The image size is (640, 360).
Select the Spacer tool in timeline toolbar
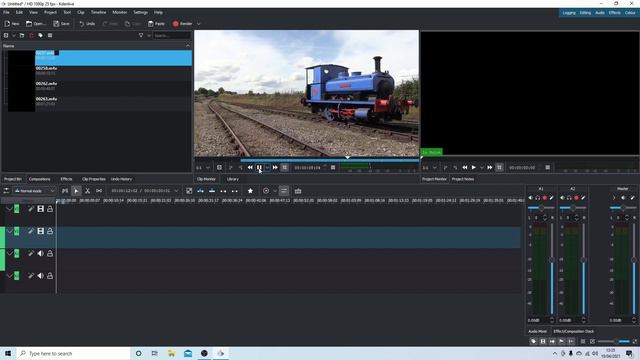[x=99, y=191]
